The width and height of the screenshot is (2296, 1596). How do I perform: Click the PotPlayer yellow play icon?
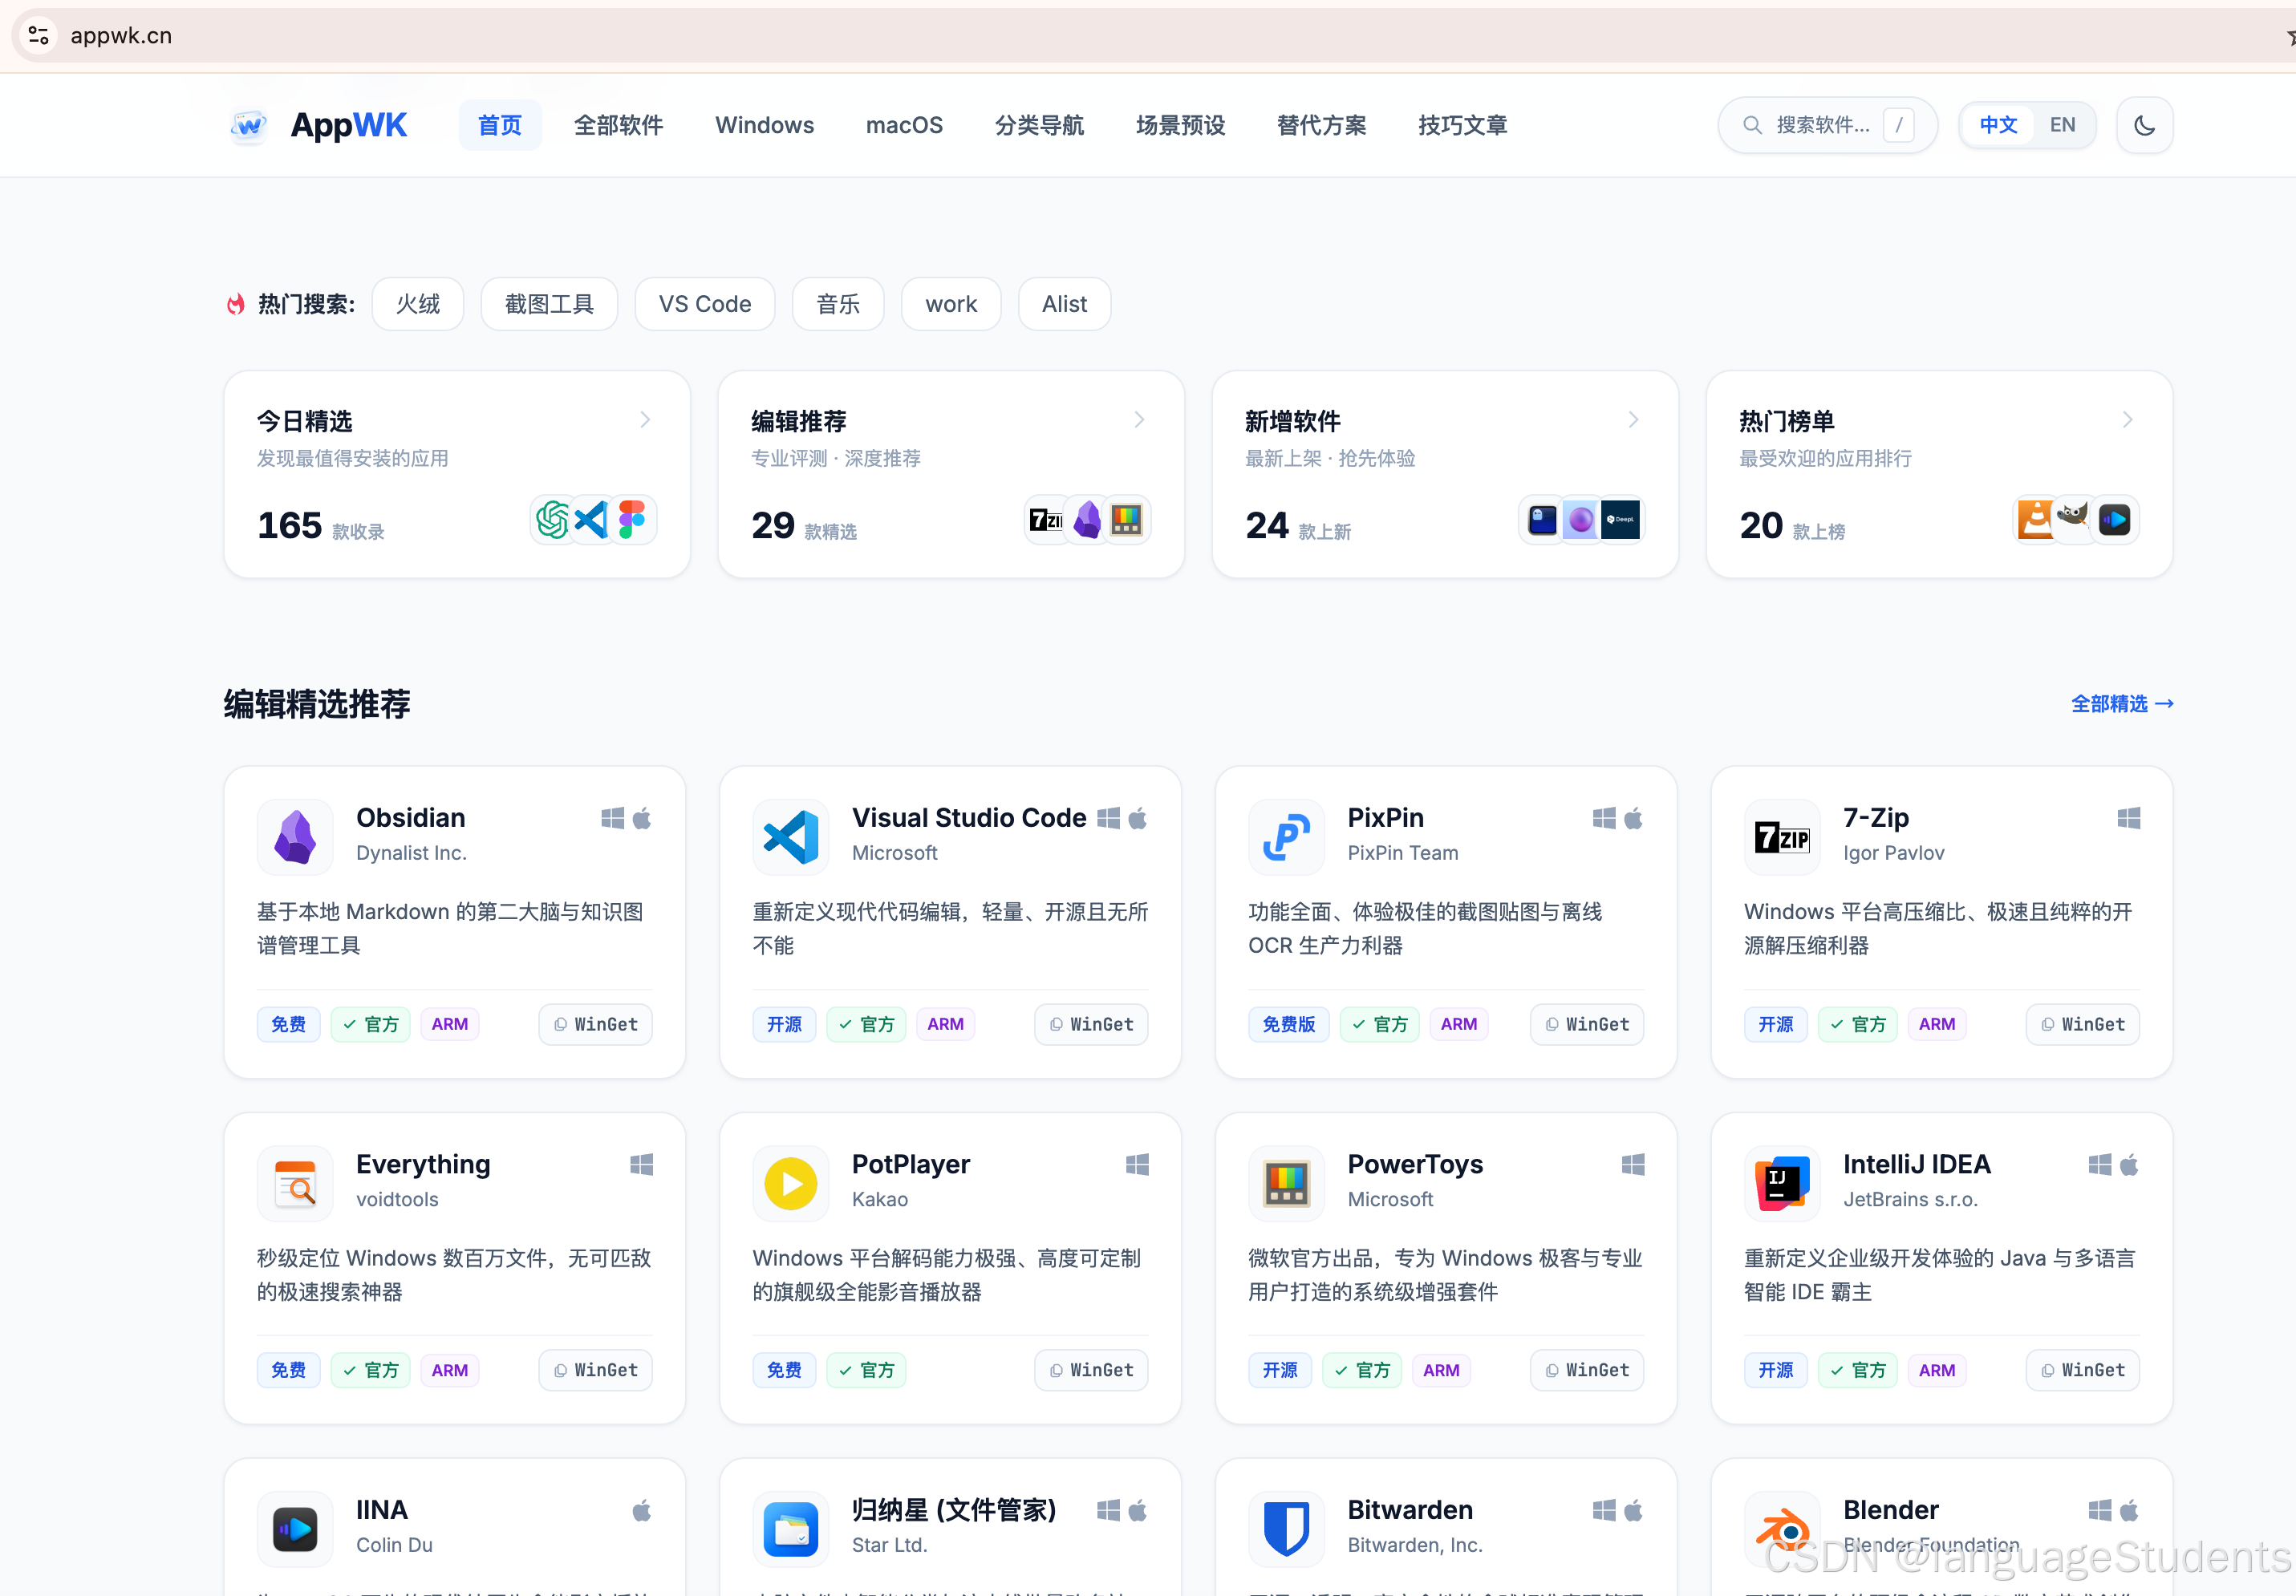(x=791, y=1183)
